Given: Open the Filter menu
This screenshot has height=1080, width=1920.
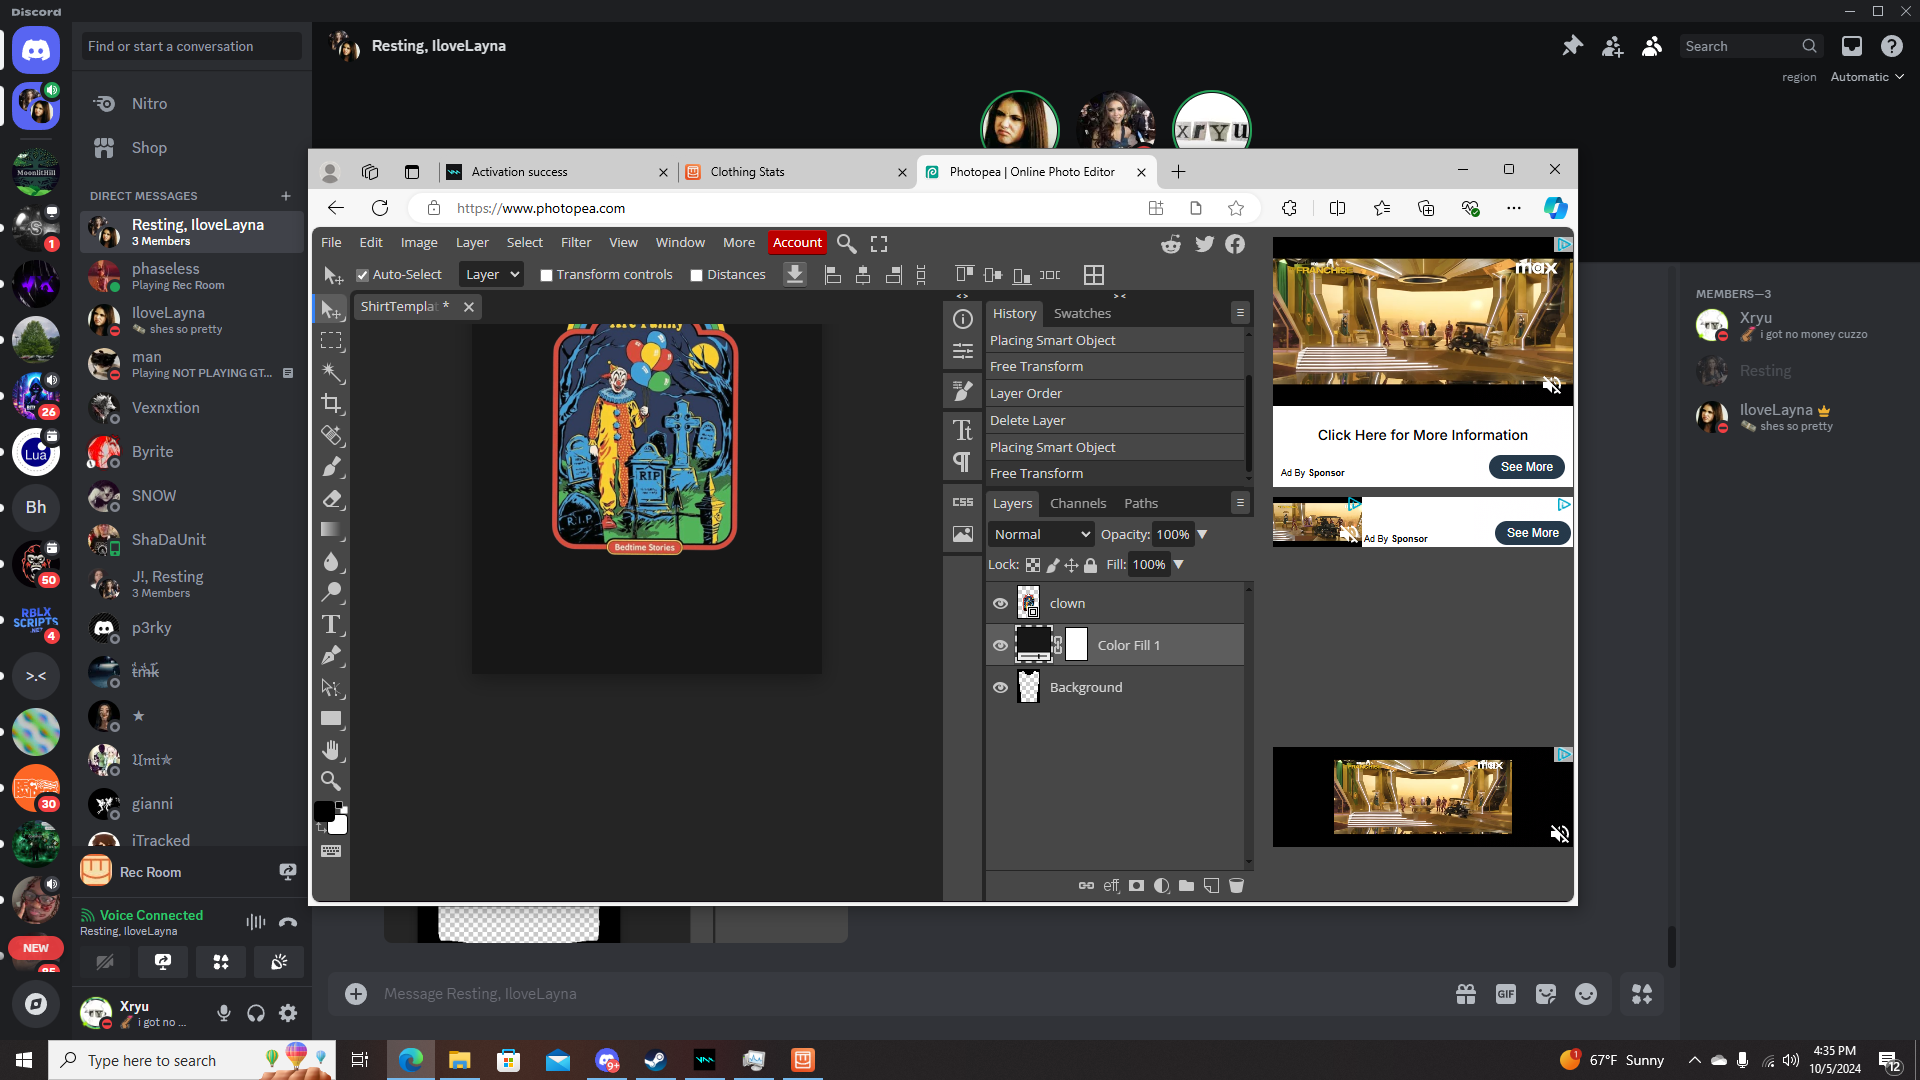Looking at the screenshot, I should tap(575, 242).
